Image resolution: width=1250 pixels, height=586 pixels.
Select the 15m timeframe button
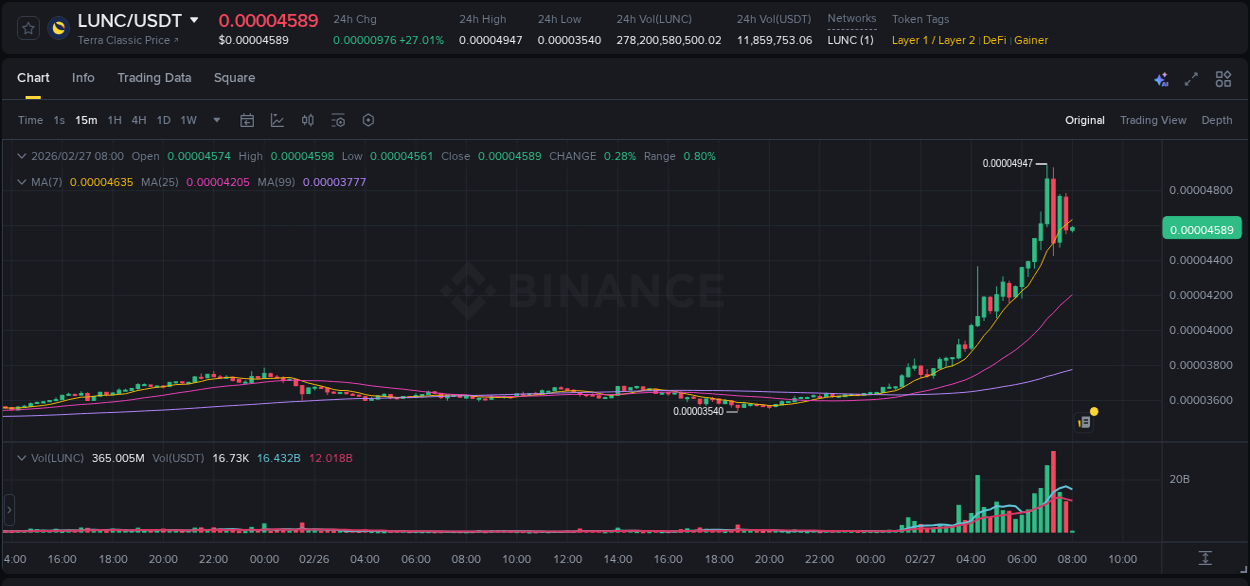86,120
